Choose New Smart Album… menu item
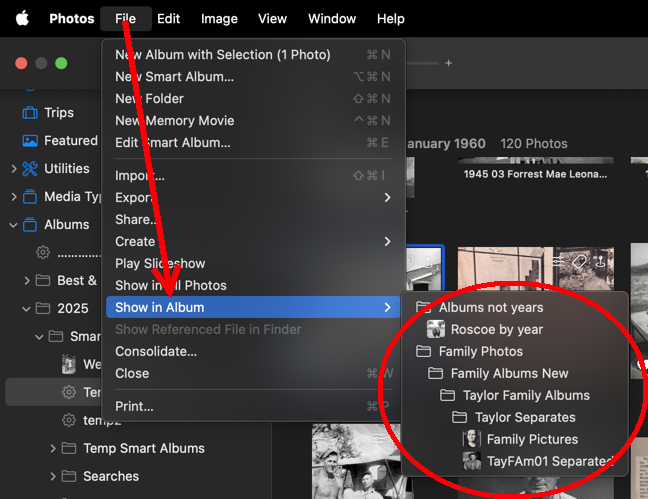The height and width of the screenshot is (499, 648). 253,76
